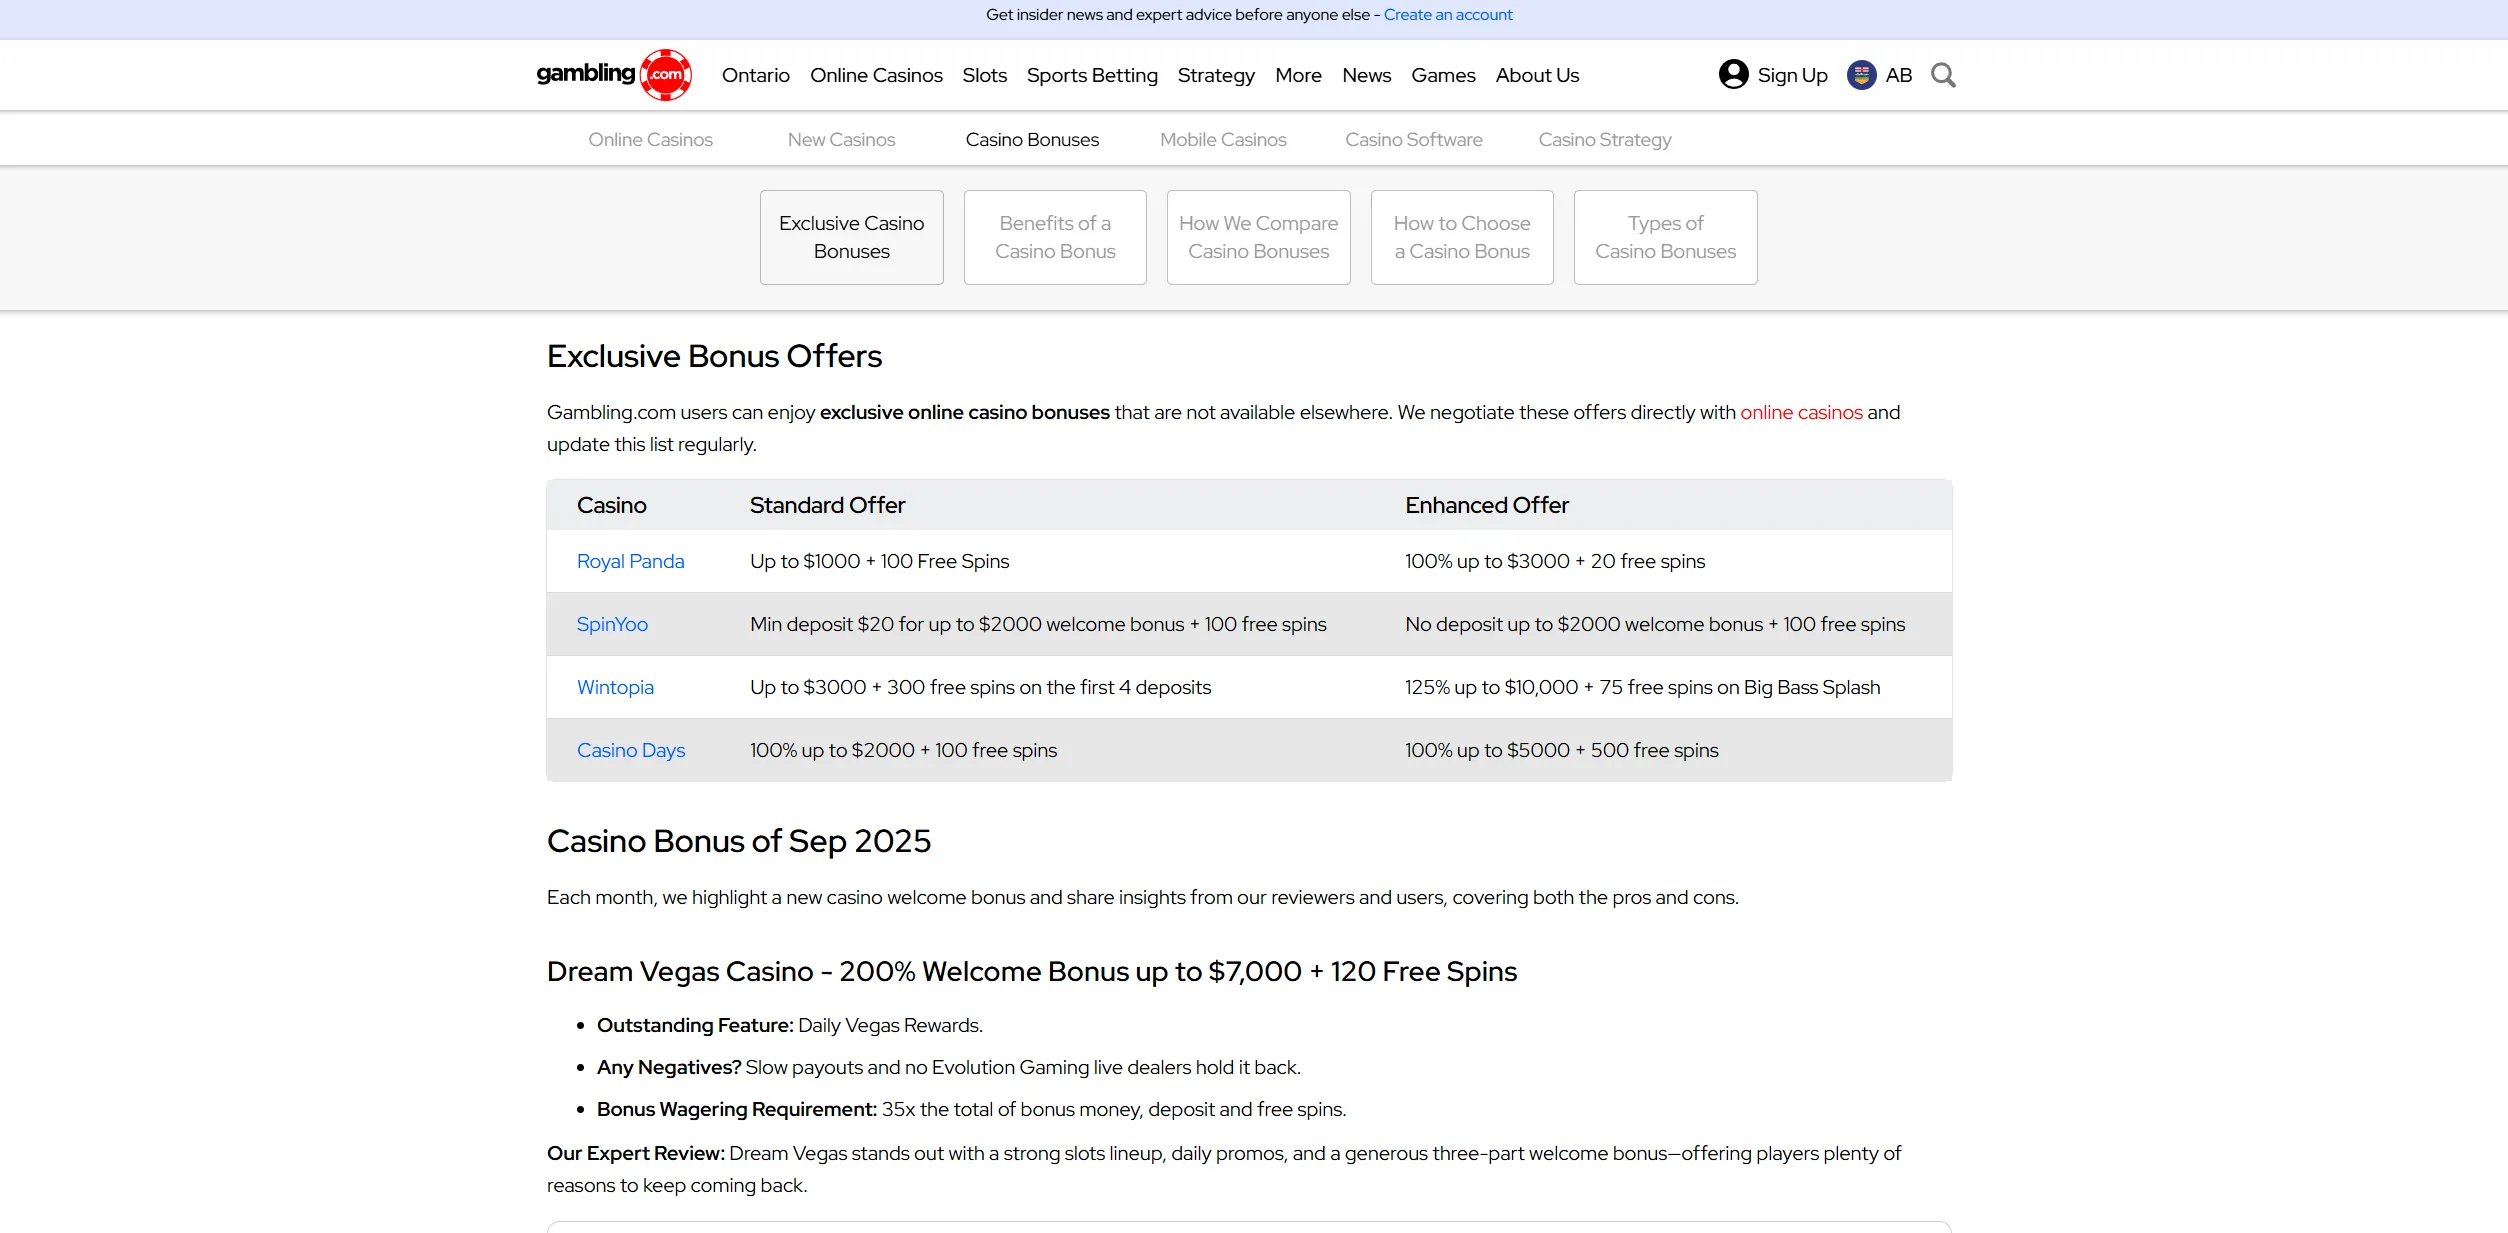The image size is (2508, 1233).
Task: Click 'Up to $1000 + 100 Free Spins' cell
Action: (x=879, y=561)
